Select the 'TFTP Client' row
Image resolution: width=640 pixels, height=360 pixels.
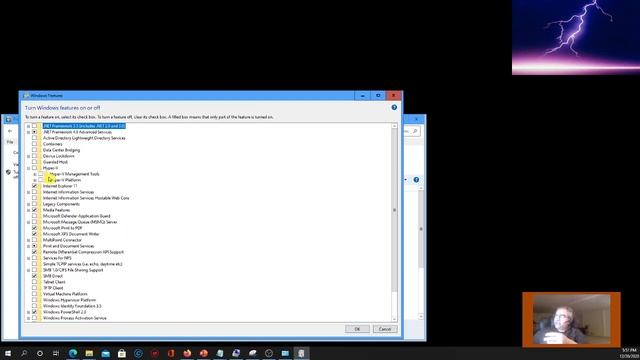pyautogui.click(x=53, y=288)
